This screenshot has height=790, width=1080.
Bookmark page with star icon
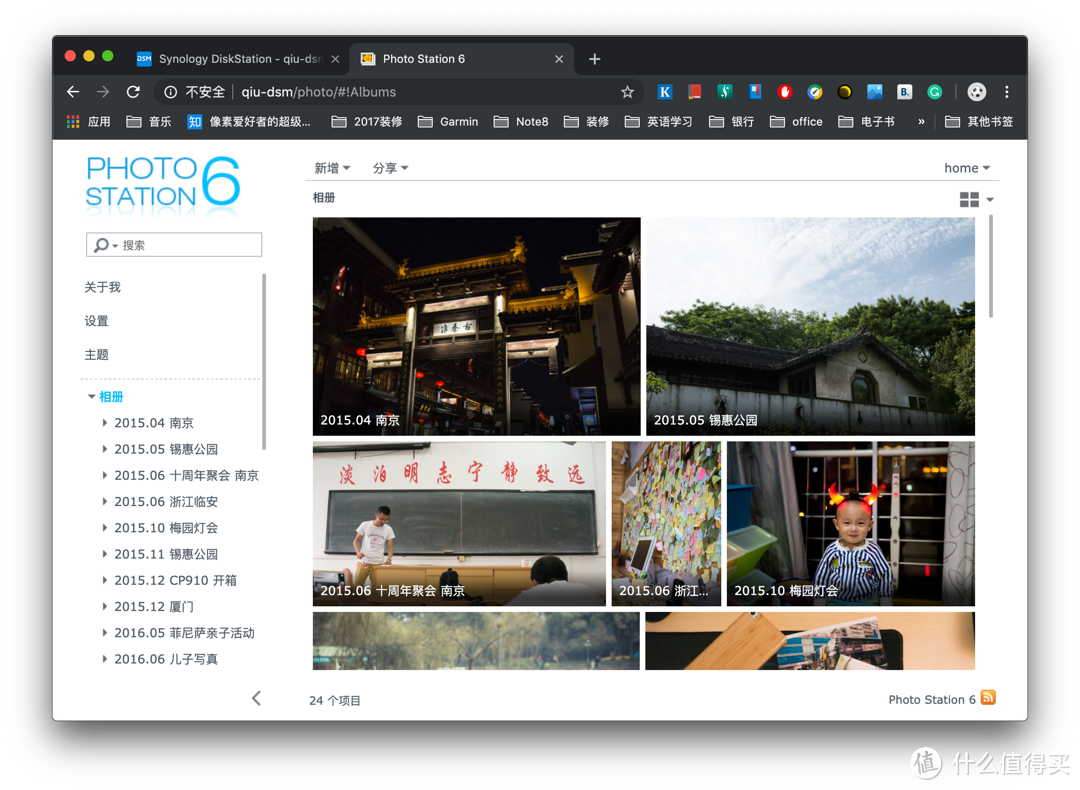click(x=627, y=92)
